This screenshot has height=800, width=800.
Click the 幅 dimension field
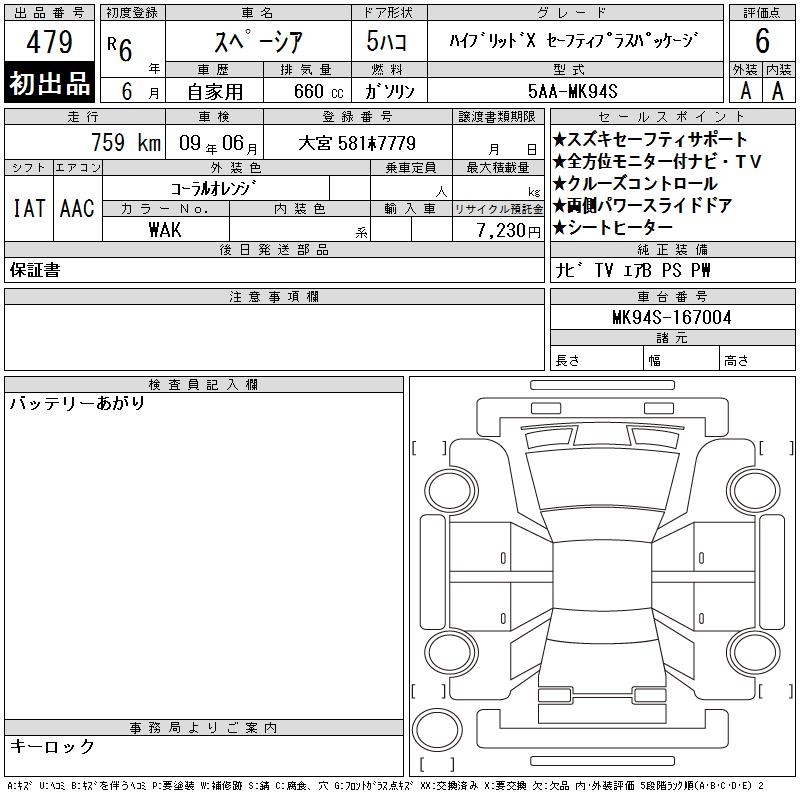click(681, 358)
